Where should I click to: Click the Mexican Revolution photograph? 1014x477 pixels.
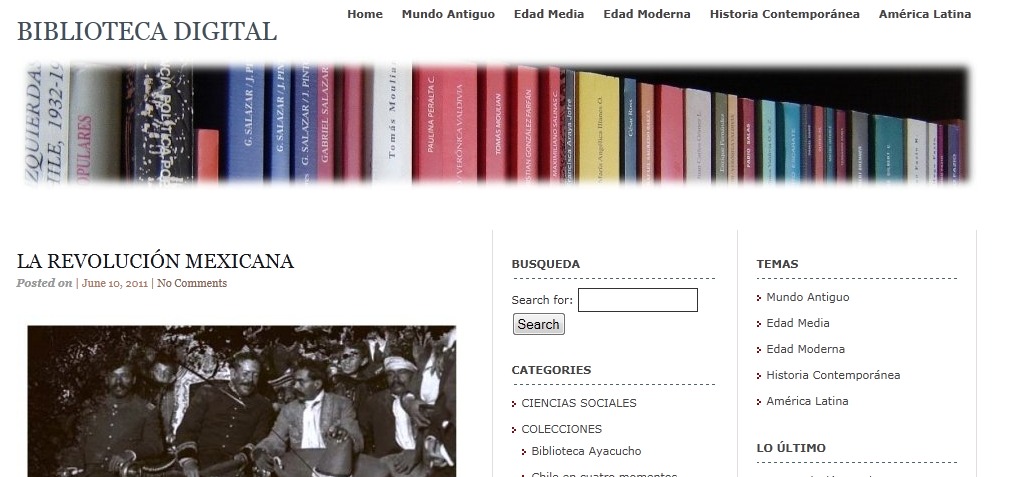coord(241,401)
